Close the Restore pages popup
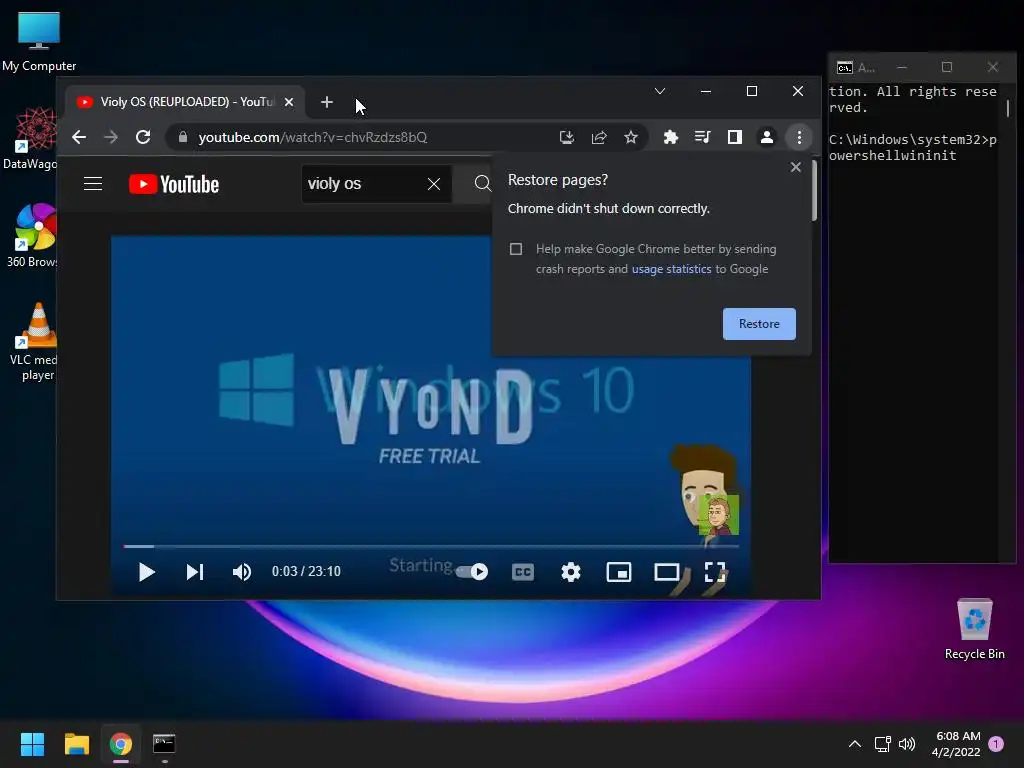 [x=795, y=167]
